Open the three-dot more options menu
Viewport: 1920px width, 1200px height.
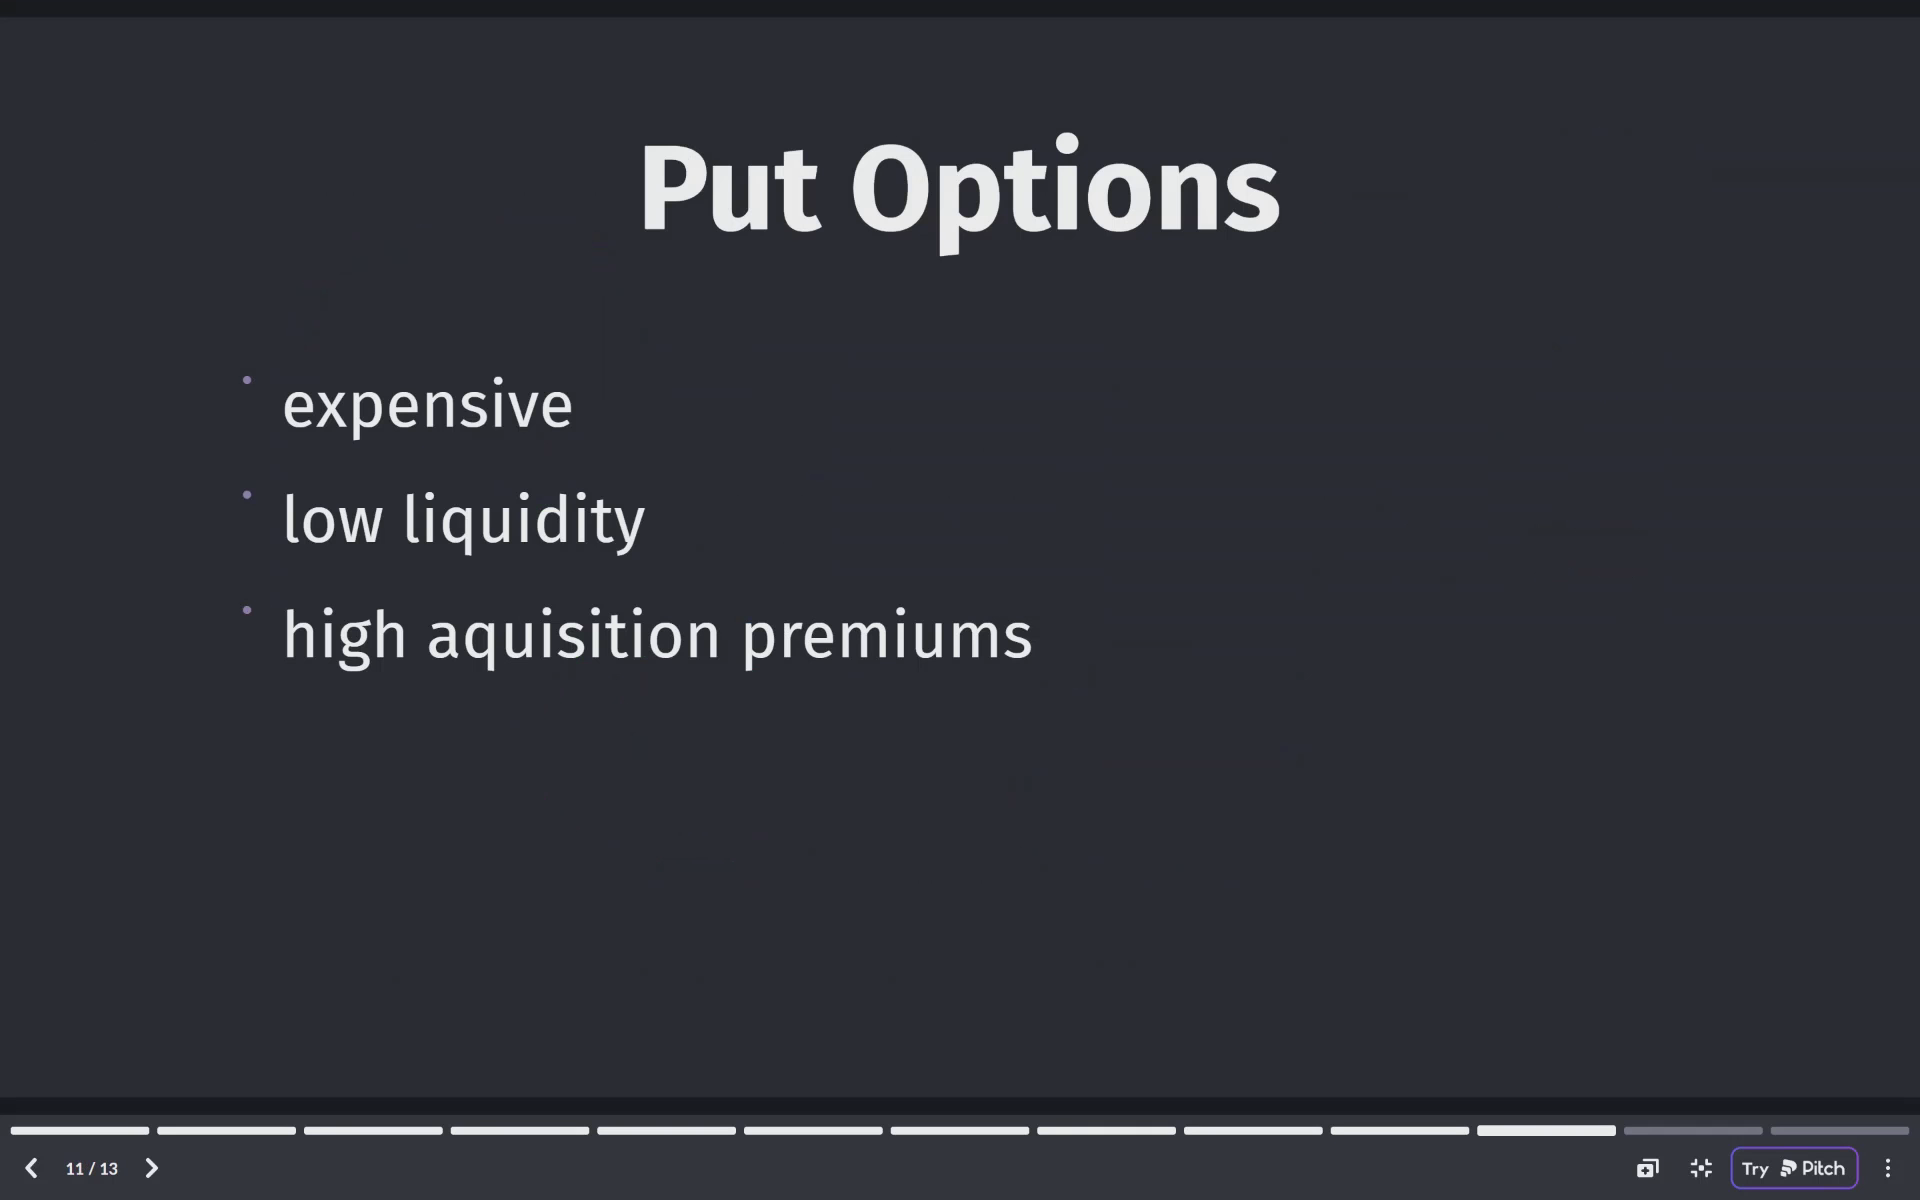tap(1887, 1168)
